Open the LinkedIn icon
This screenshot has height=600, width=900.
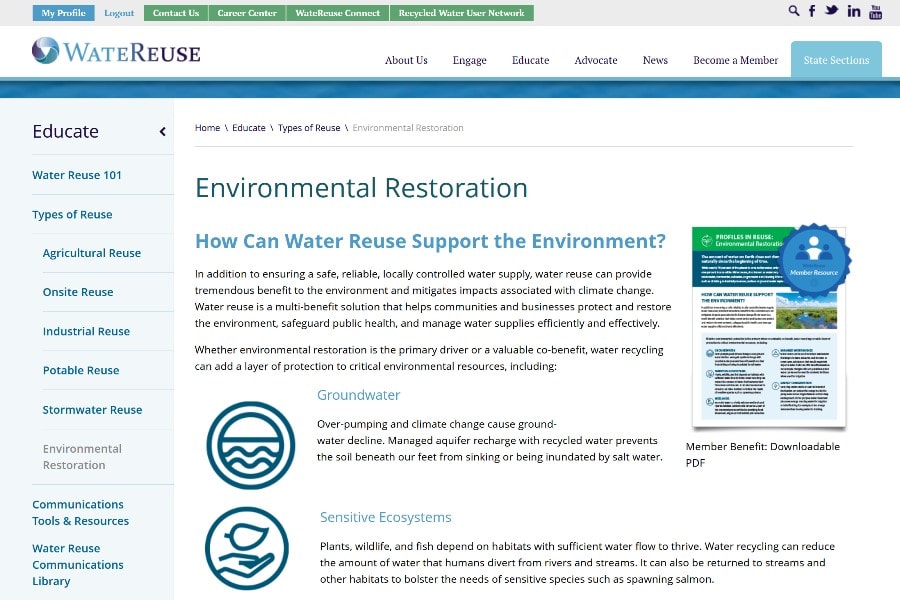[853, 11]
